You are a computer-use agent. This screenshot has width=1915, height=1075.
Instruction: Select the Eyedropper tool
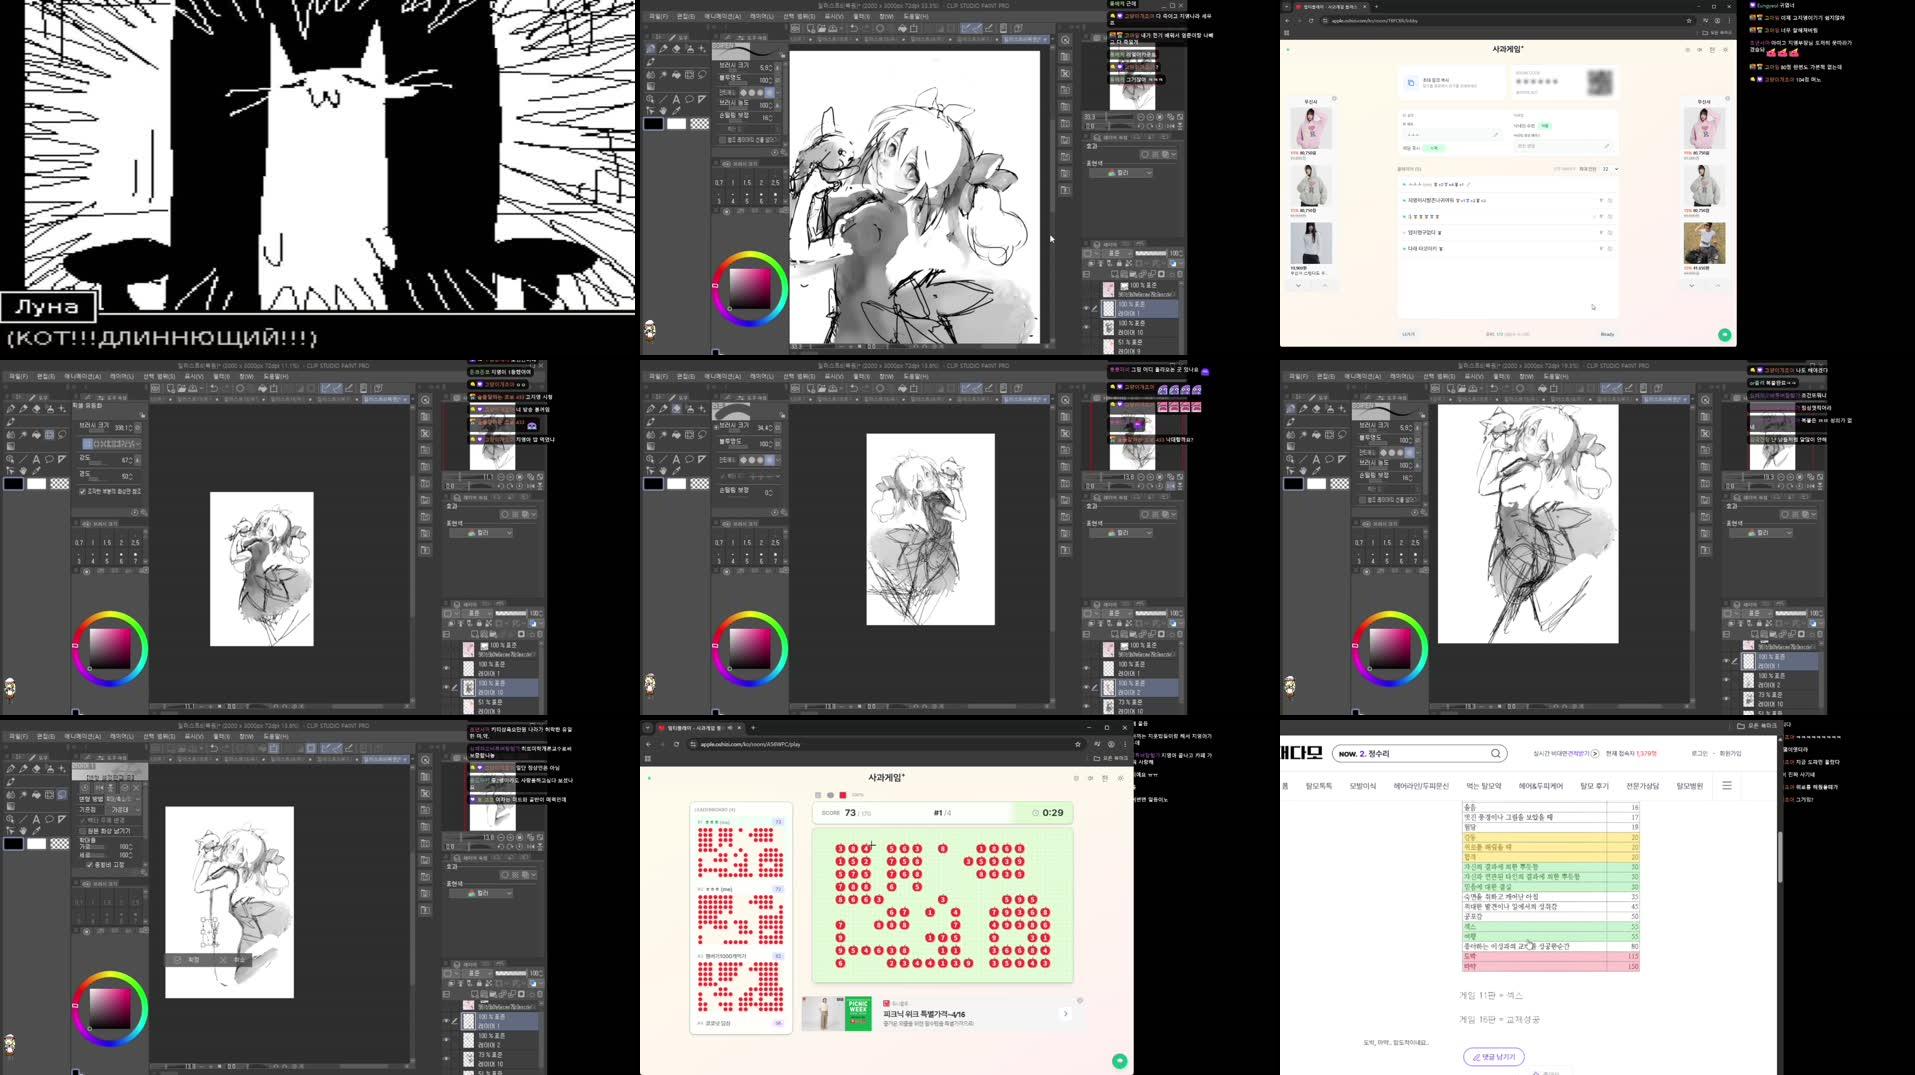coord(675,110)
